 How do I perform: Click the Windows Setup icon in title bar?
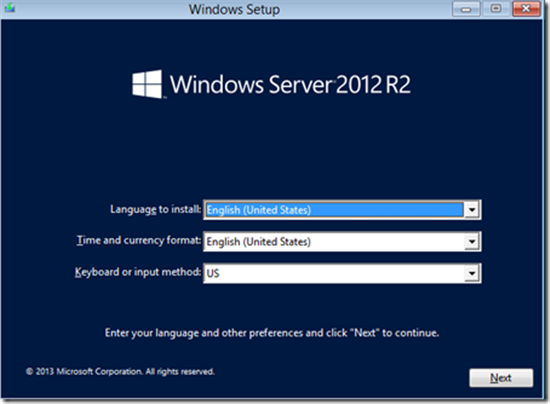tap(9, 8)
